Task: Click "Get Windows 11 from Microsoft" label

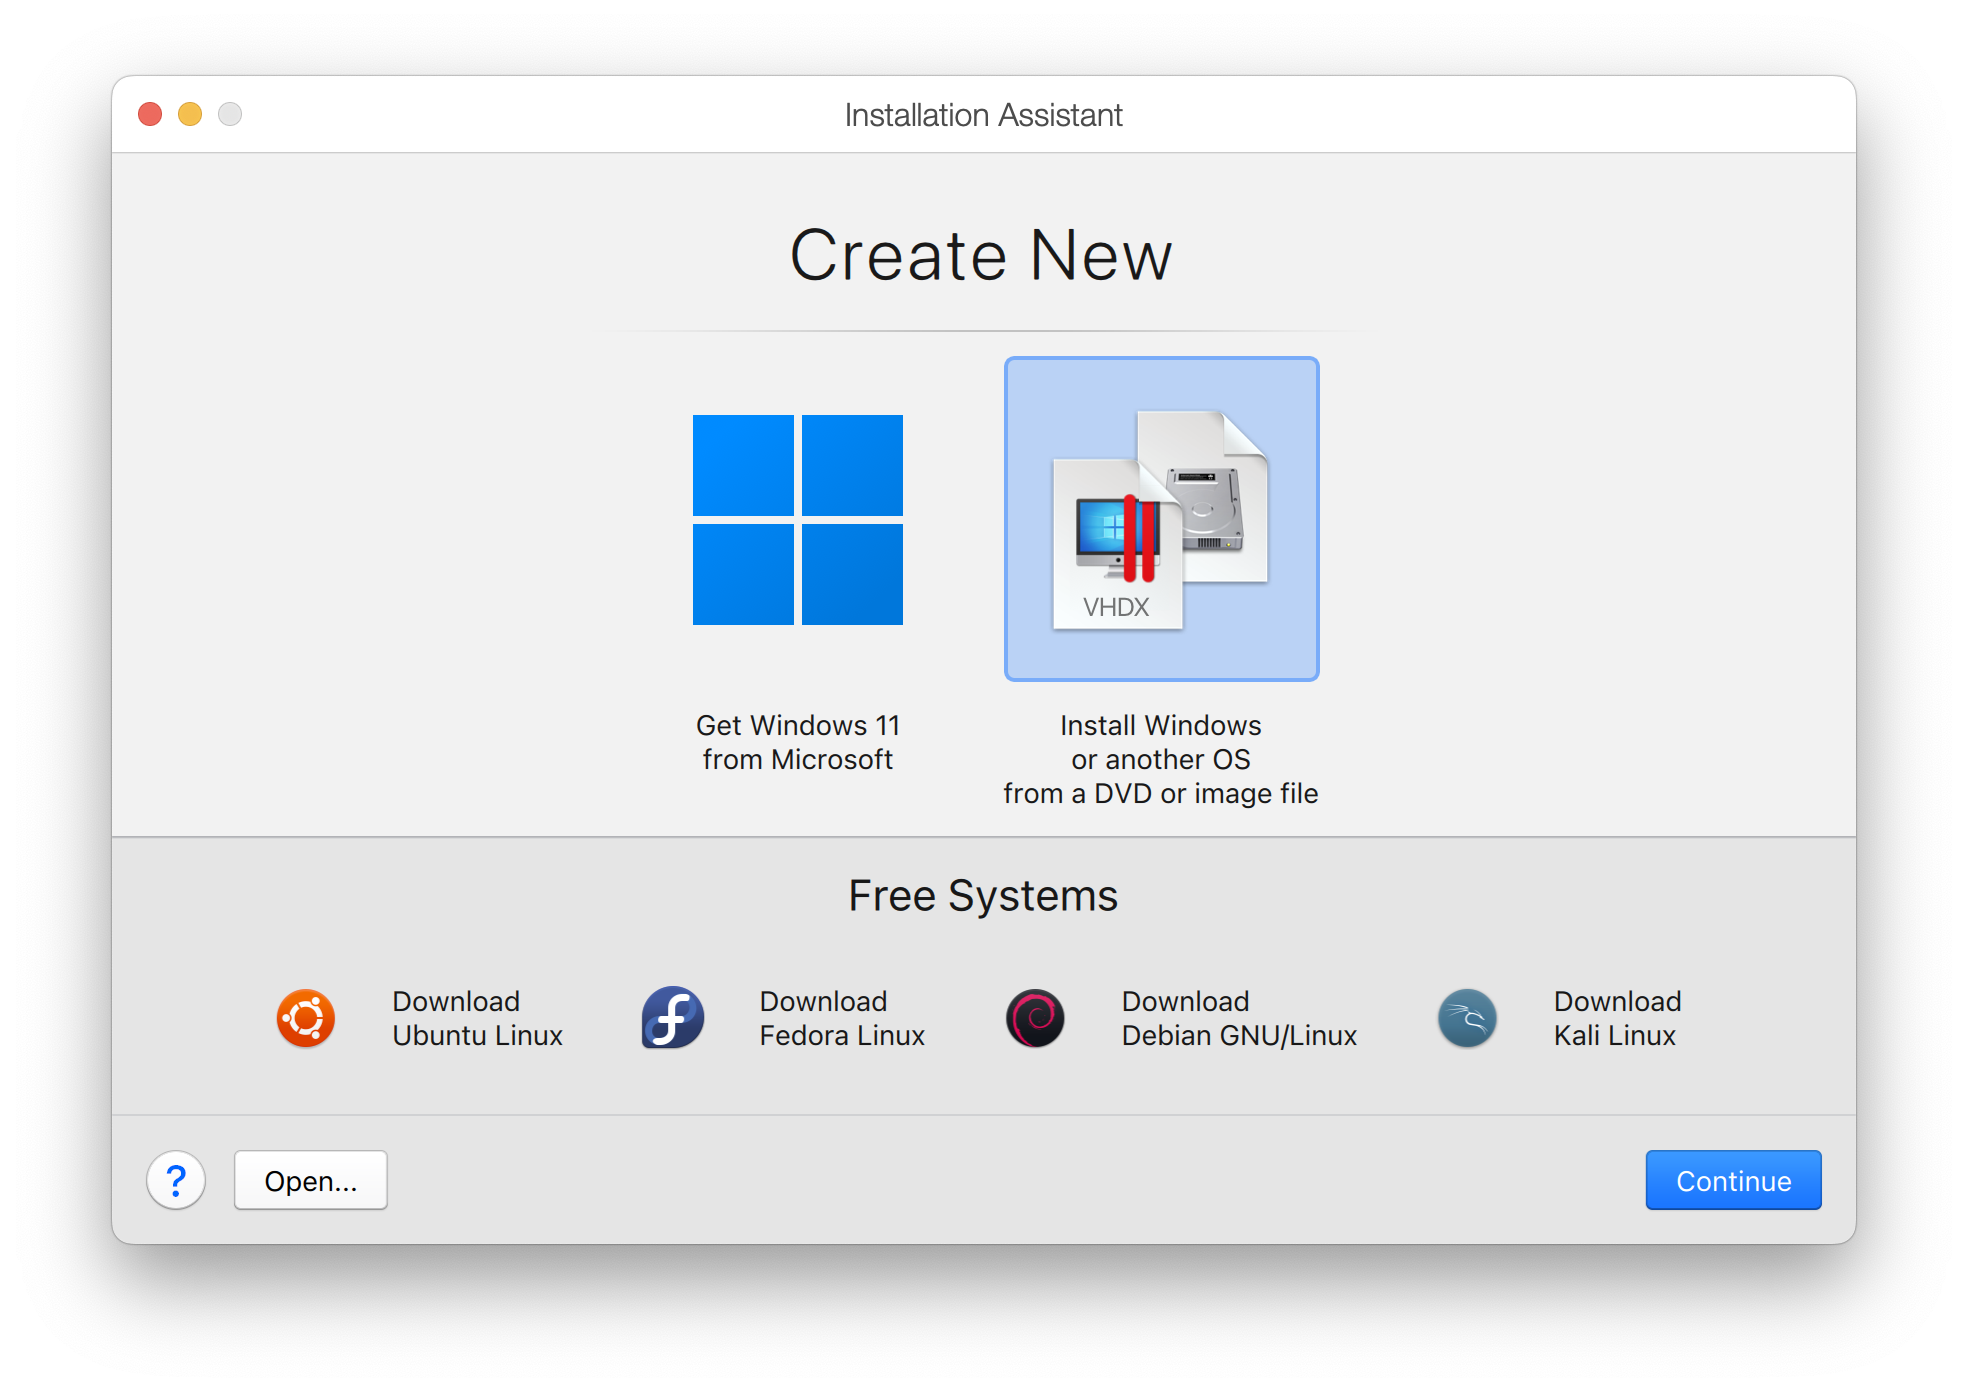Action: (x=797, y=742)
